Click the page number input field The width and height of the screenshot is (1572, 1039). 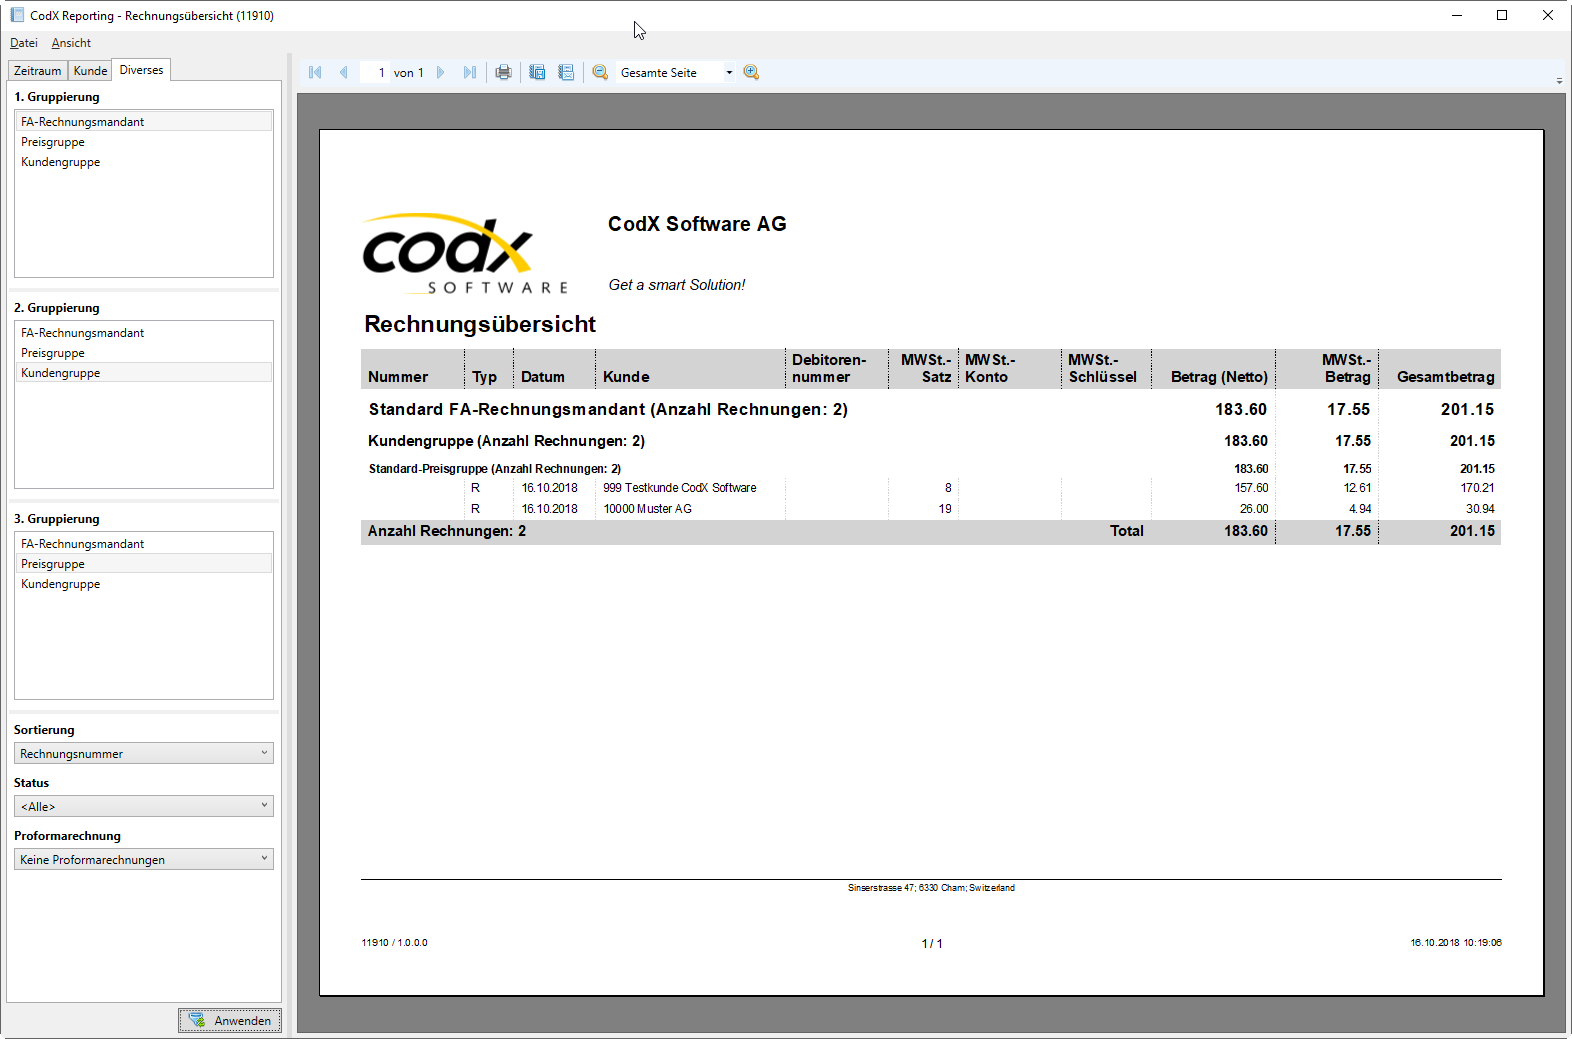click(375, 72)
